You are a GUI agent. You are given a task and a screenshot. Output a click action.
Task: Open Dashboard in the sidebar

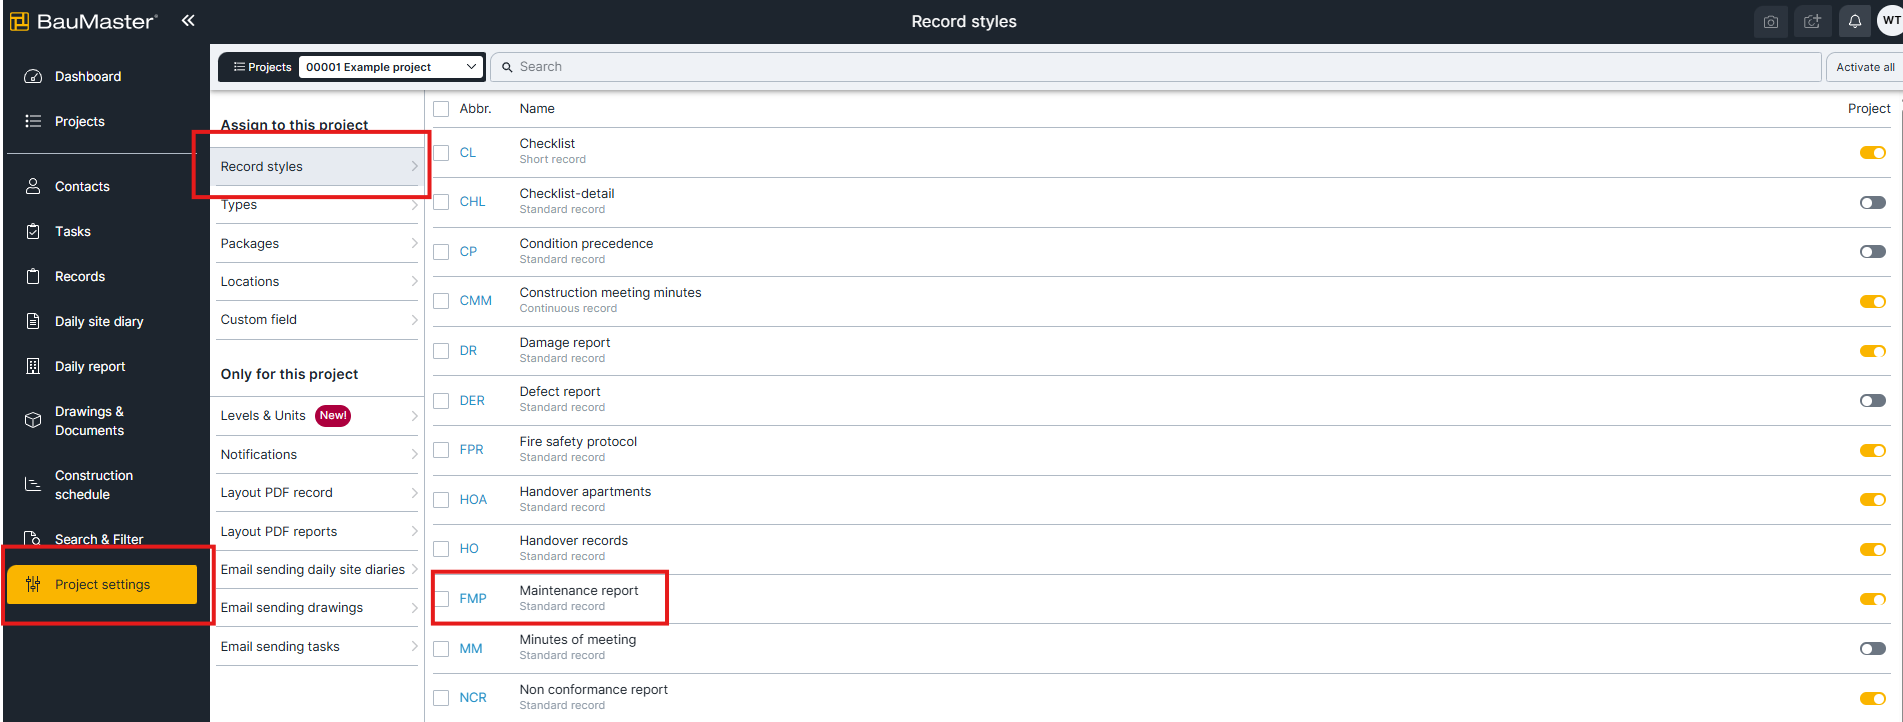(x=88, y=76)
